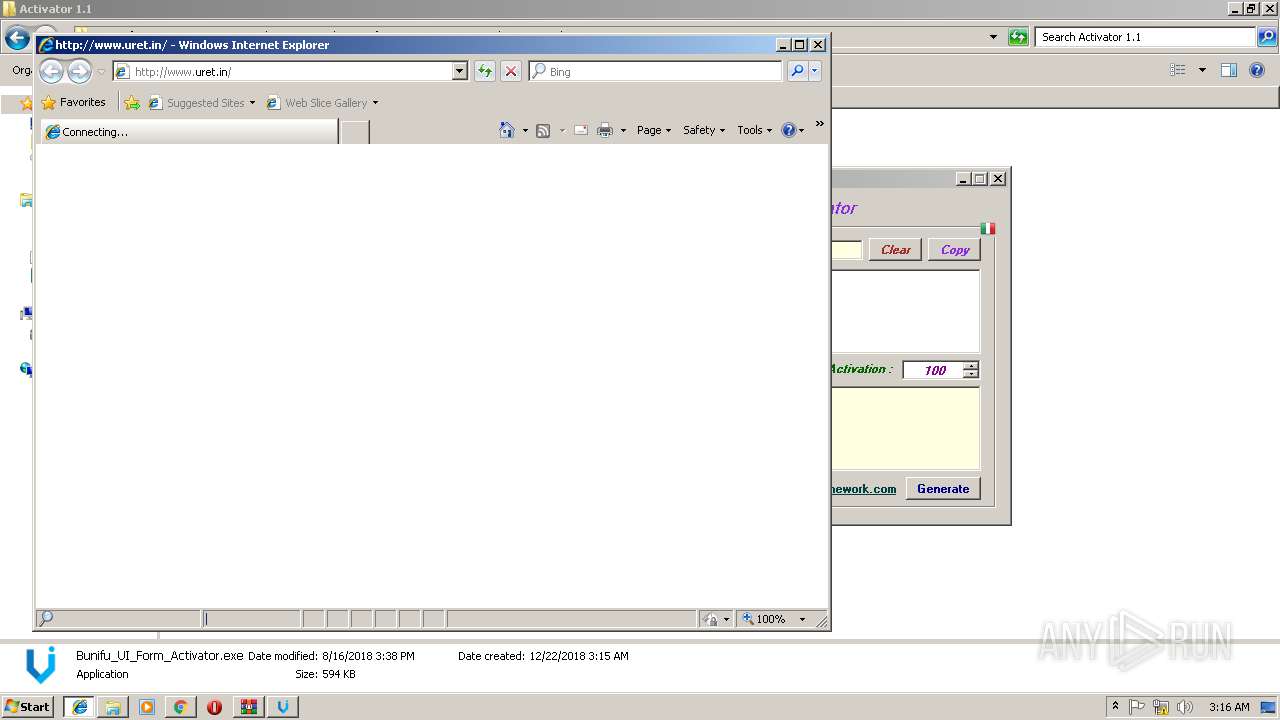Toggle the Explorer preview pane icon

click(x=1229, y=70)
